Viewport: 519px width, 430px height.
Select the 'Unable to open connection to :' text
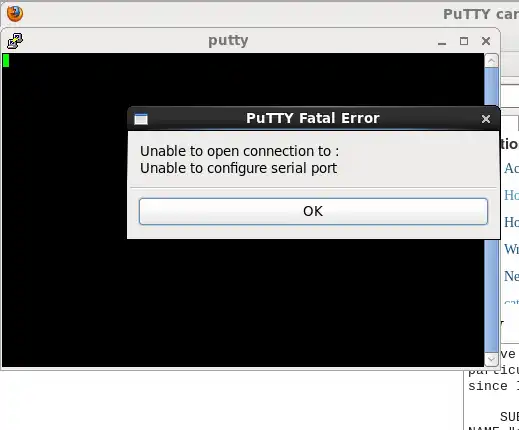[239, 151]
